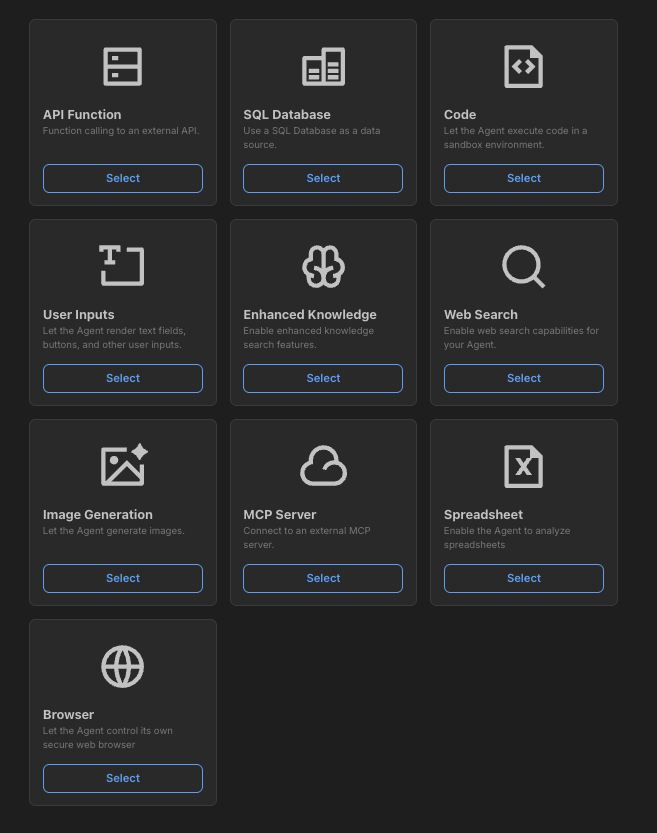The height and width of the screenshot is (833, 657).
Task: Select the Web Search capability
Action: [x=524, y=378]
